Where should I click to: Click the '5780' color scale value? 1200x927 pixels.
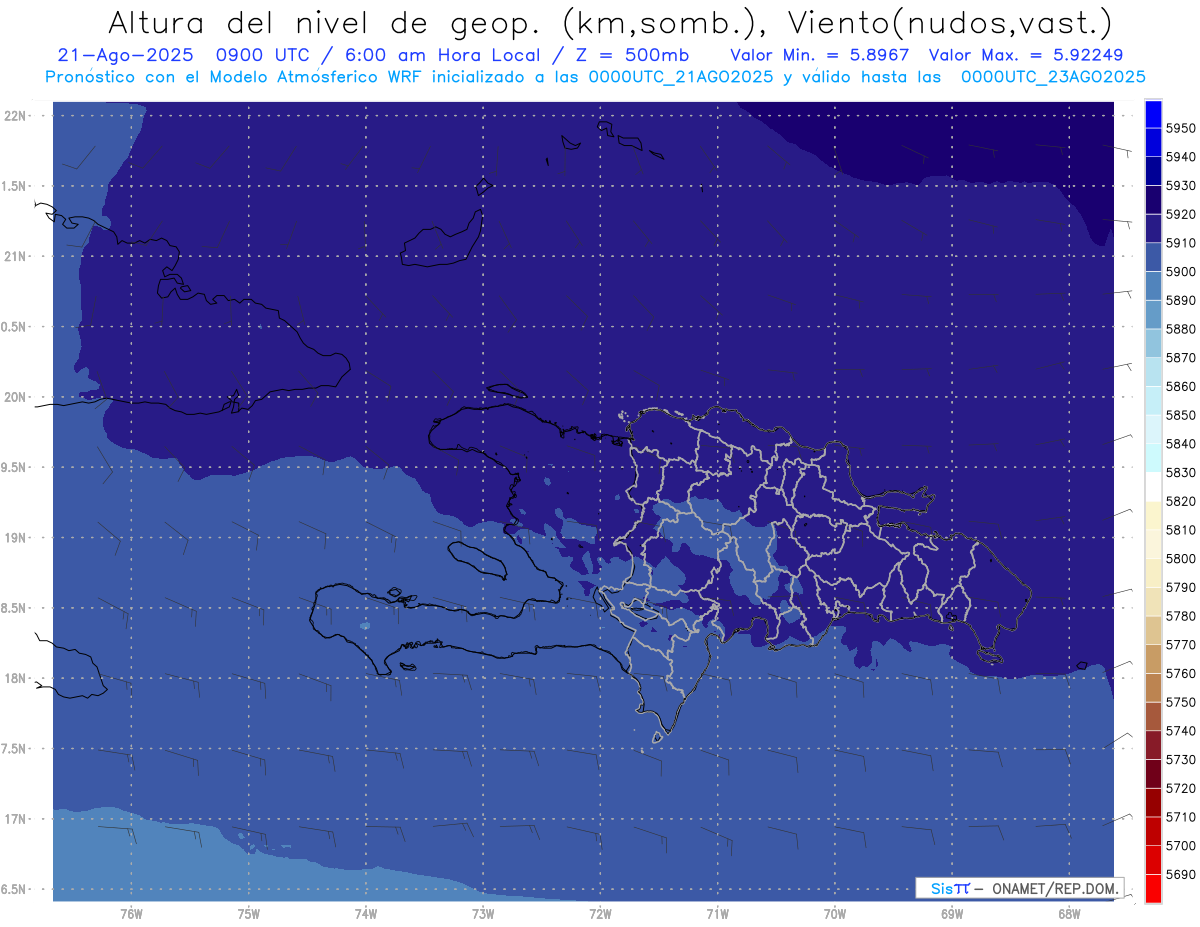1181,616
